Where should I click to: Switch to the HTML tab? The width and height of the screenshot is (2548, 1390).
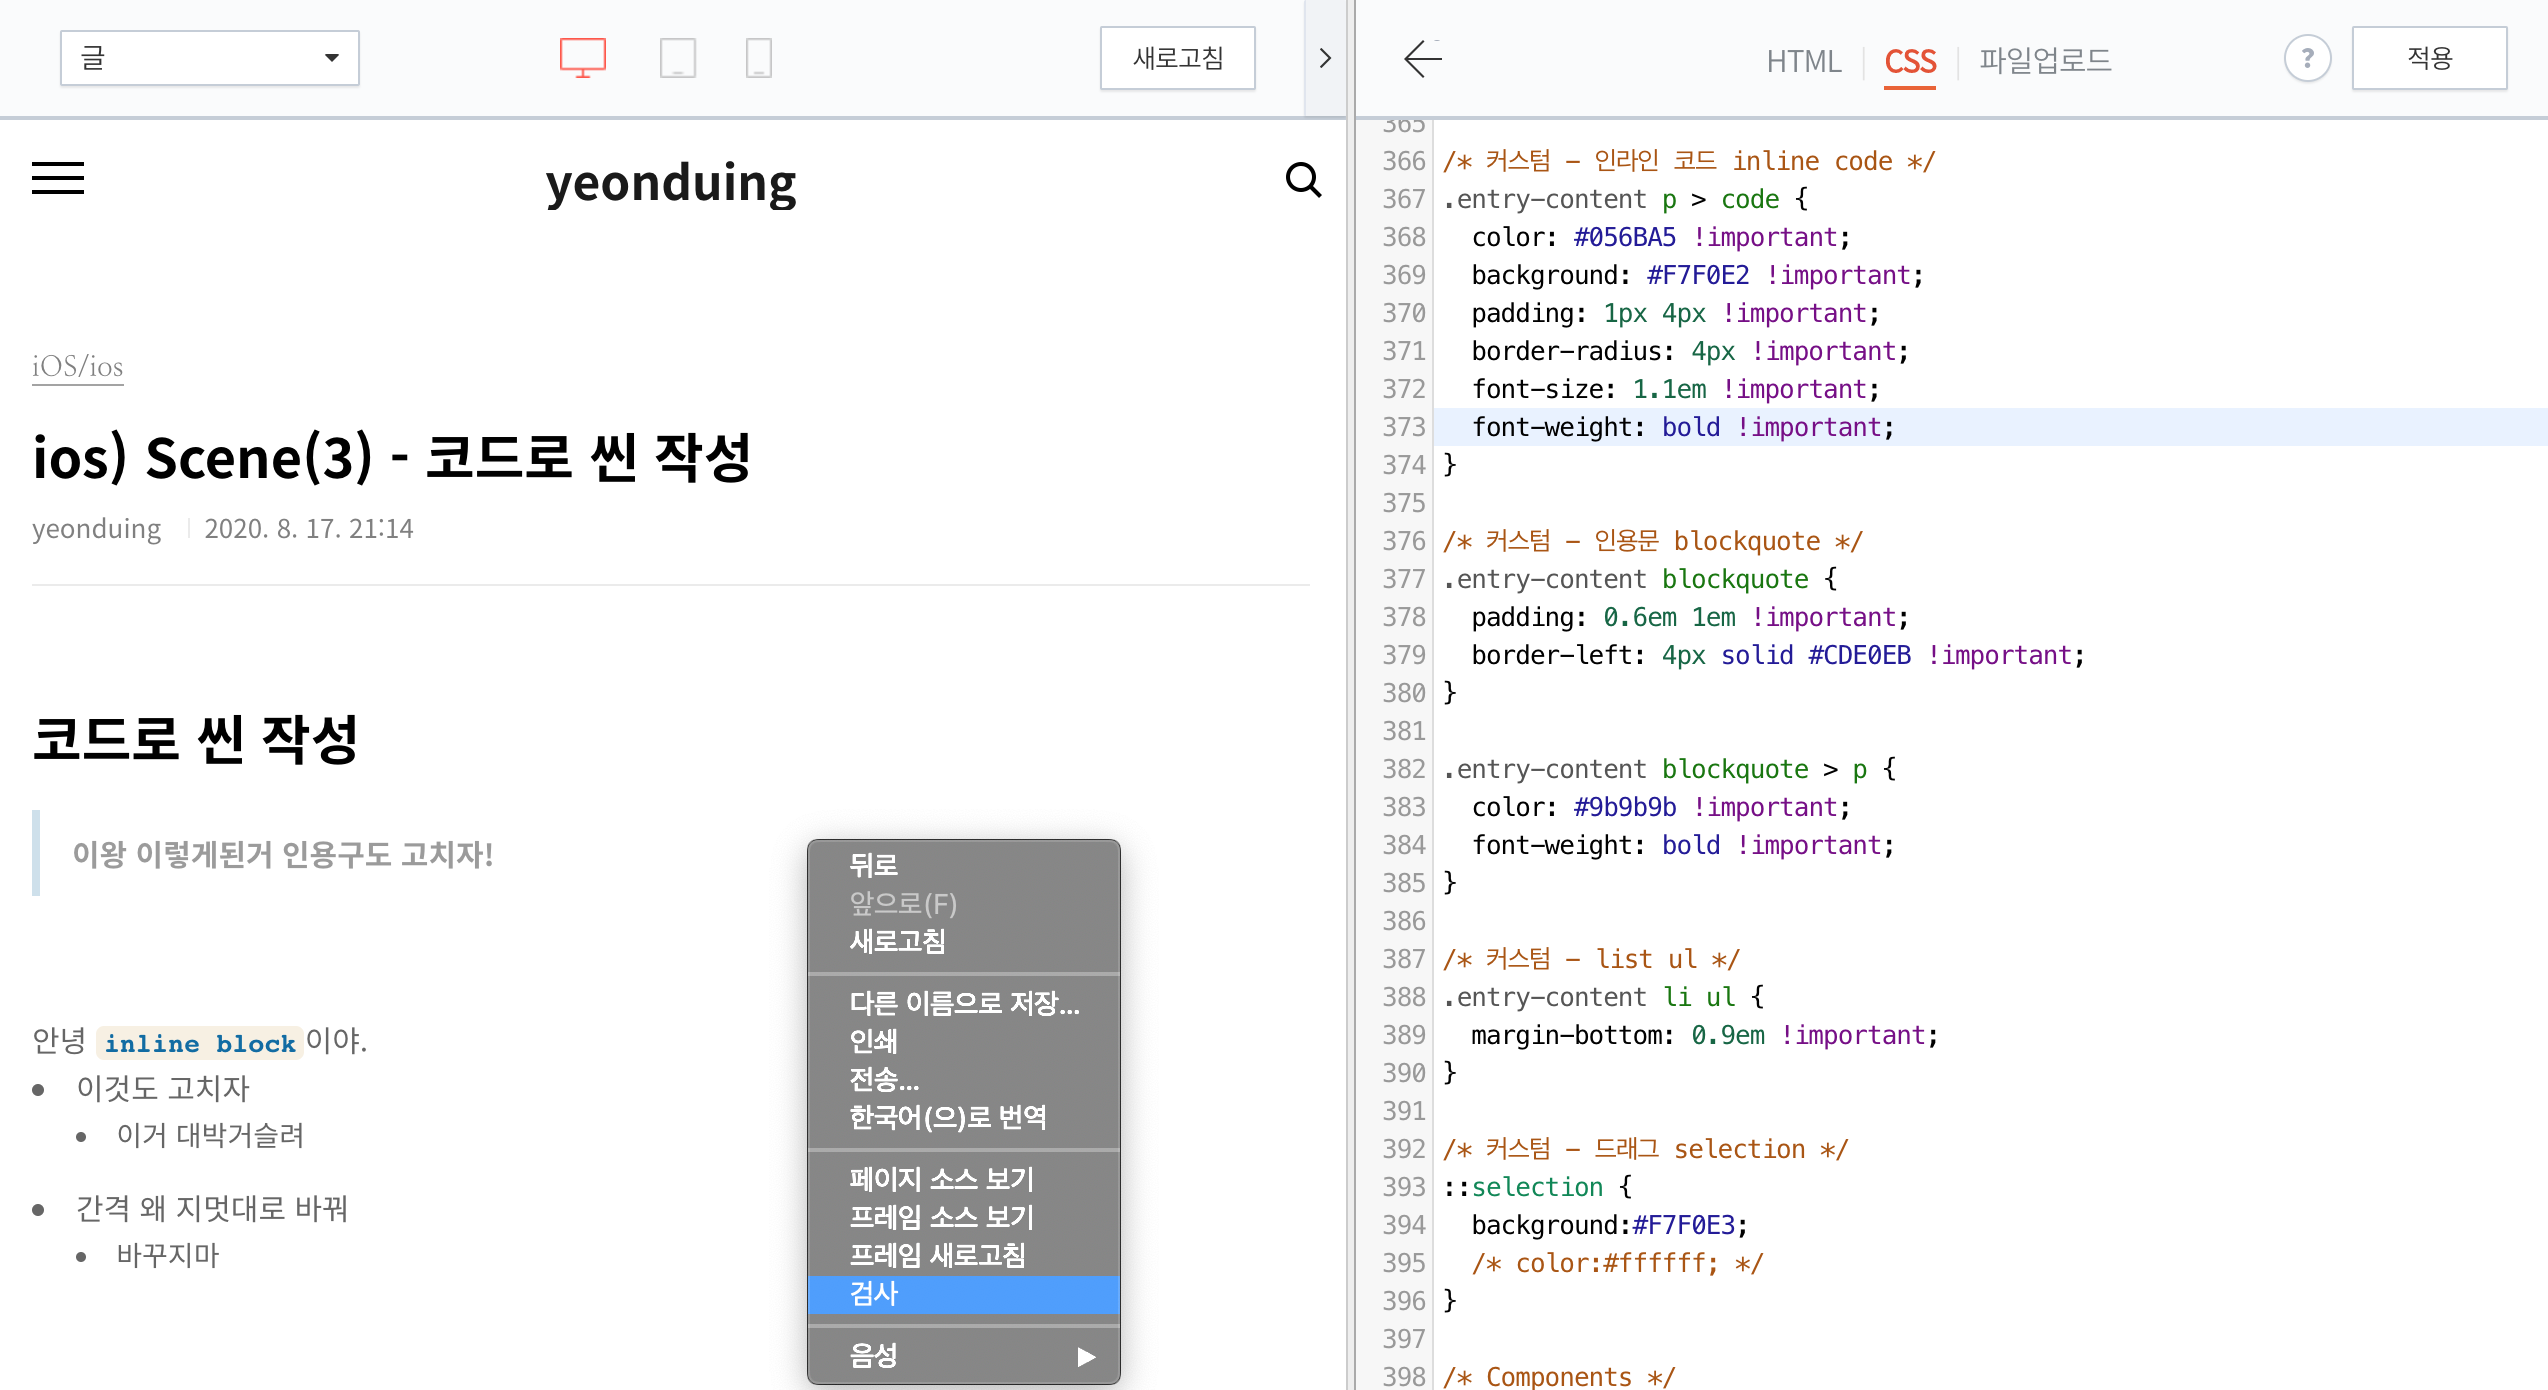(x=1803, y=61)
